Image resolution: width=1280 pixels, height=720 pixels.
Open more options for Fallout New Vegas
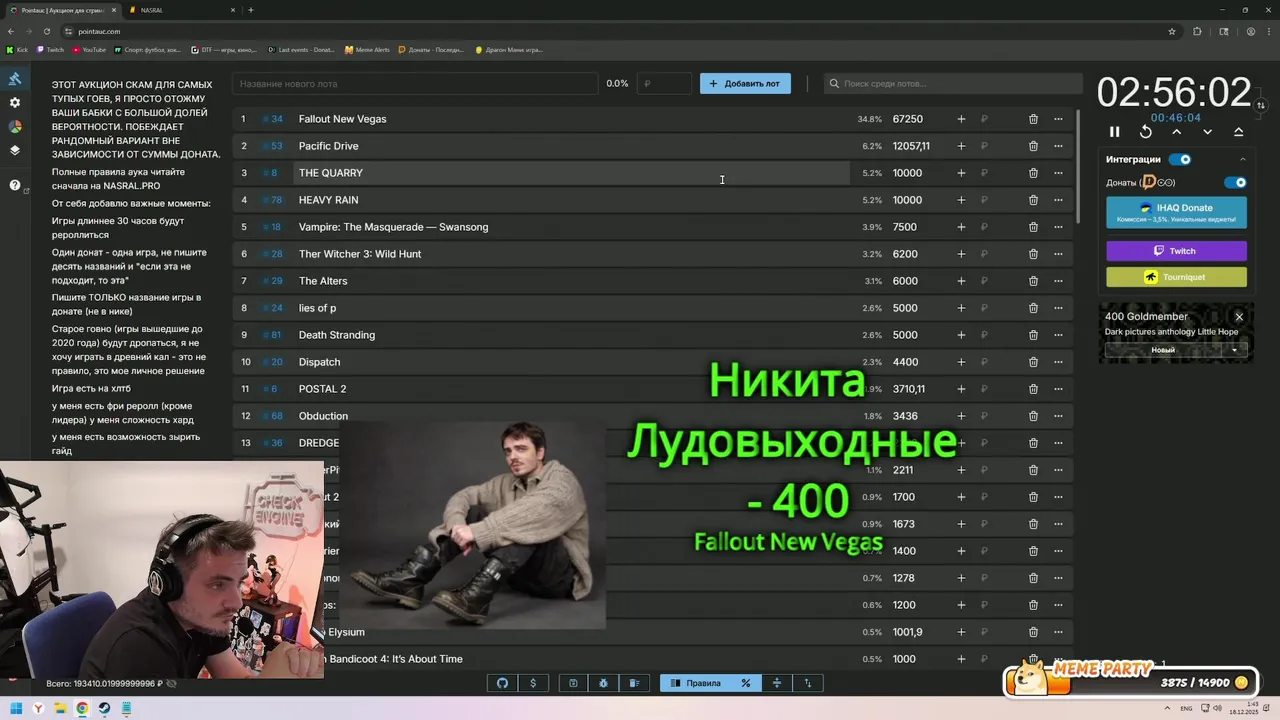(x=1058, y=119)
